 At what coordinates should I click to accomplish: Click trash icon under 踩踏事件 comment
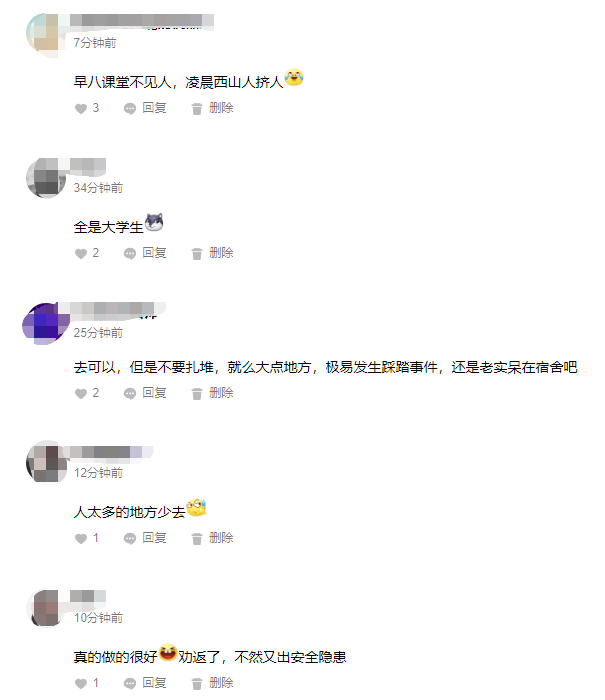click(196, 393)
